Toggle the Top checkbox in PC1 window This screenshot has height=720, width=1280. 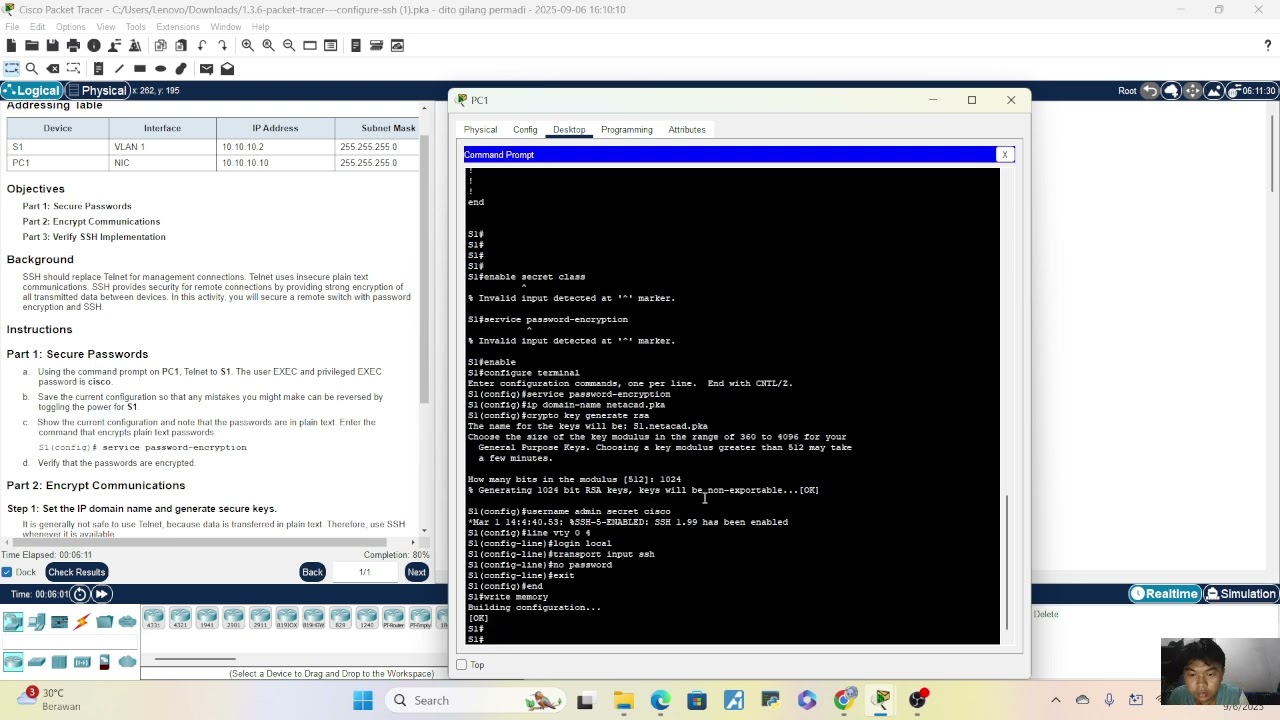pos(461,665)
